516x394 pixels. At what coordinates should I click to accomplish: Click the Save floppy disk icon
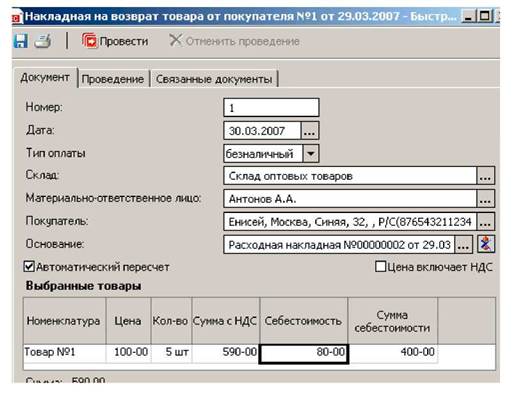(21, 41)
